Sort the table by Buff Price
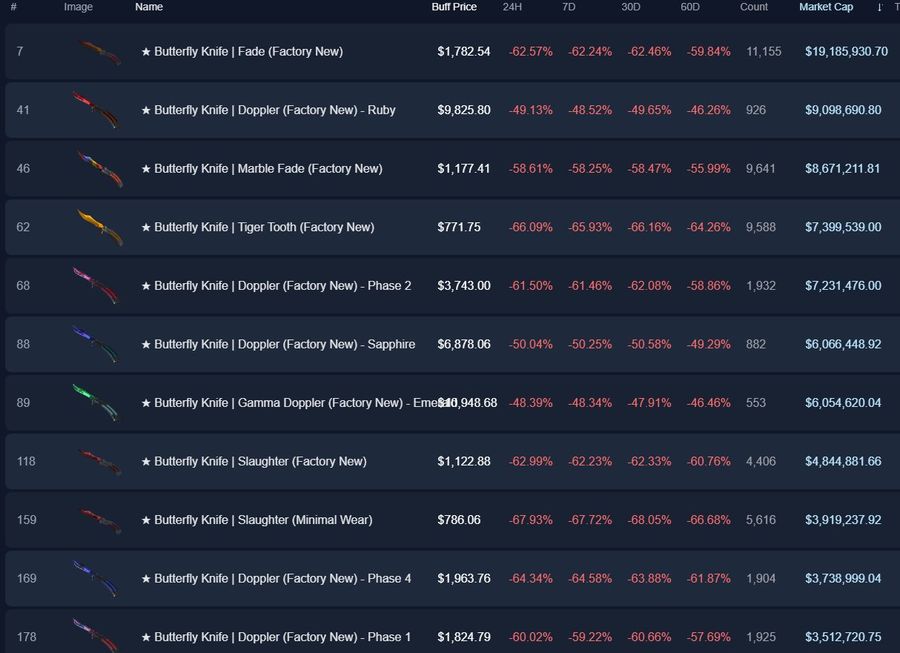900x653 pixels. [x=454, y=7]
